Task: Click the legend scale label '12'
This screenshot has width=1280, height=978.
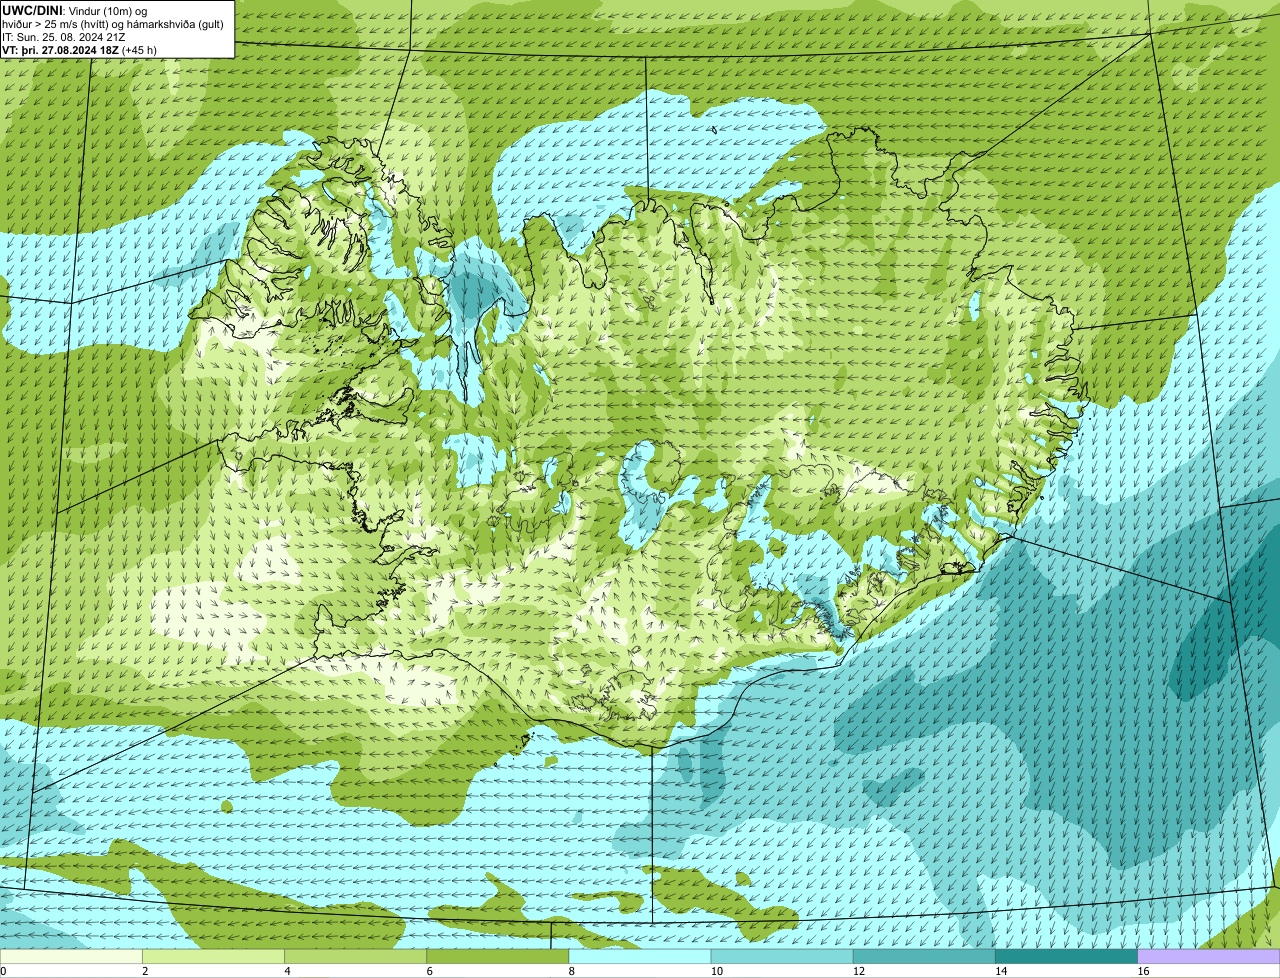Action: [859, 971]
